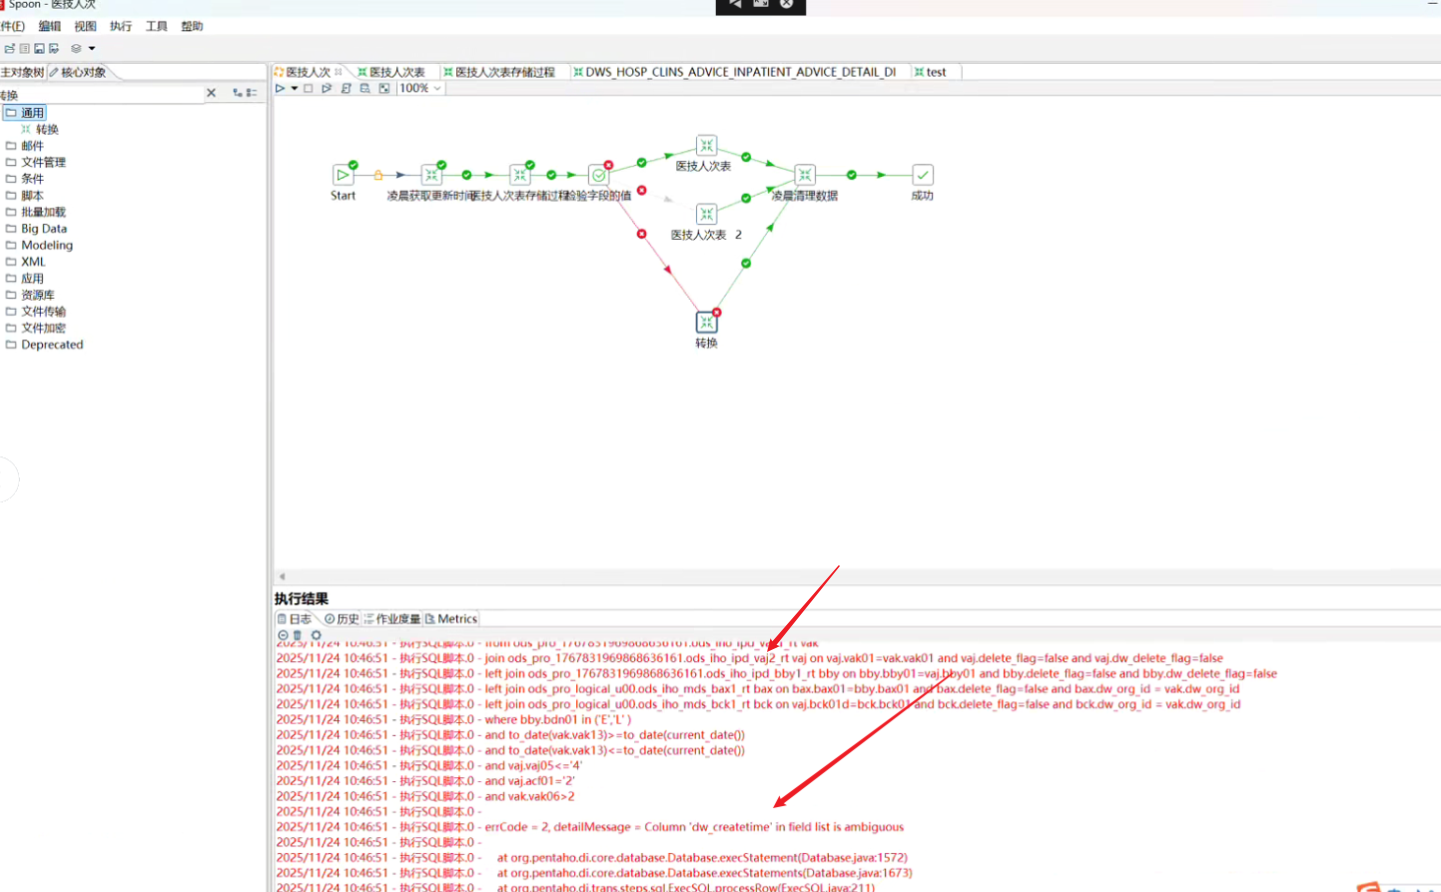The width and height of the screenshot is (1441, 892).
Task: Open the 工具 menu
Action: (x=156, y=26)
